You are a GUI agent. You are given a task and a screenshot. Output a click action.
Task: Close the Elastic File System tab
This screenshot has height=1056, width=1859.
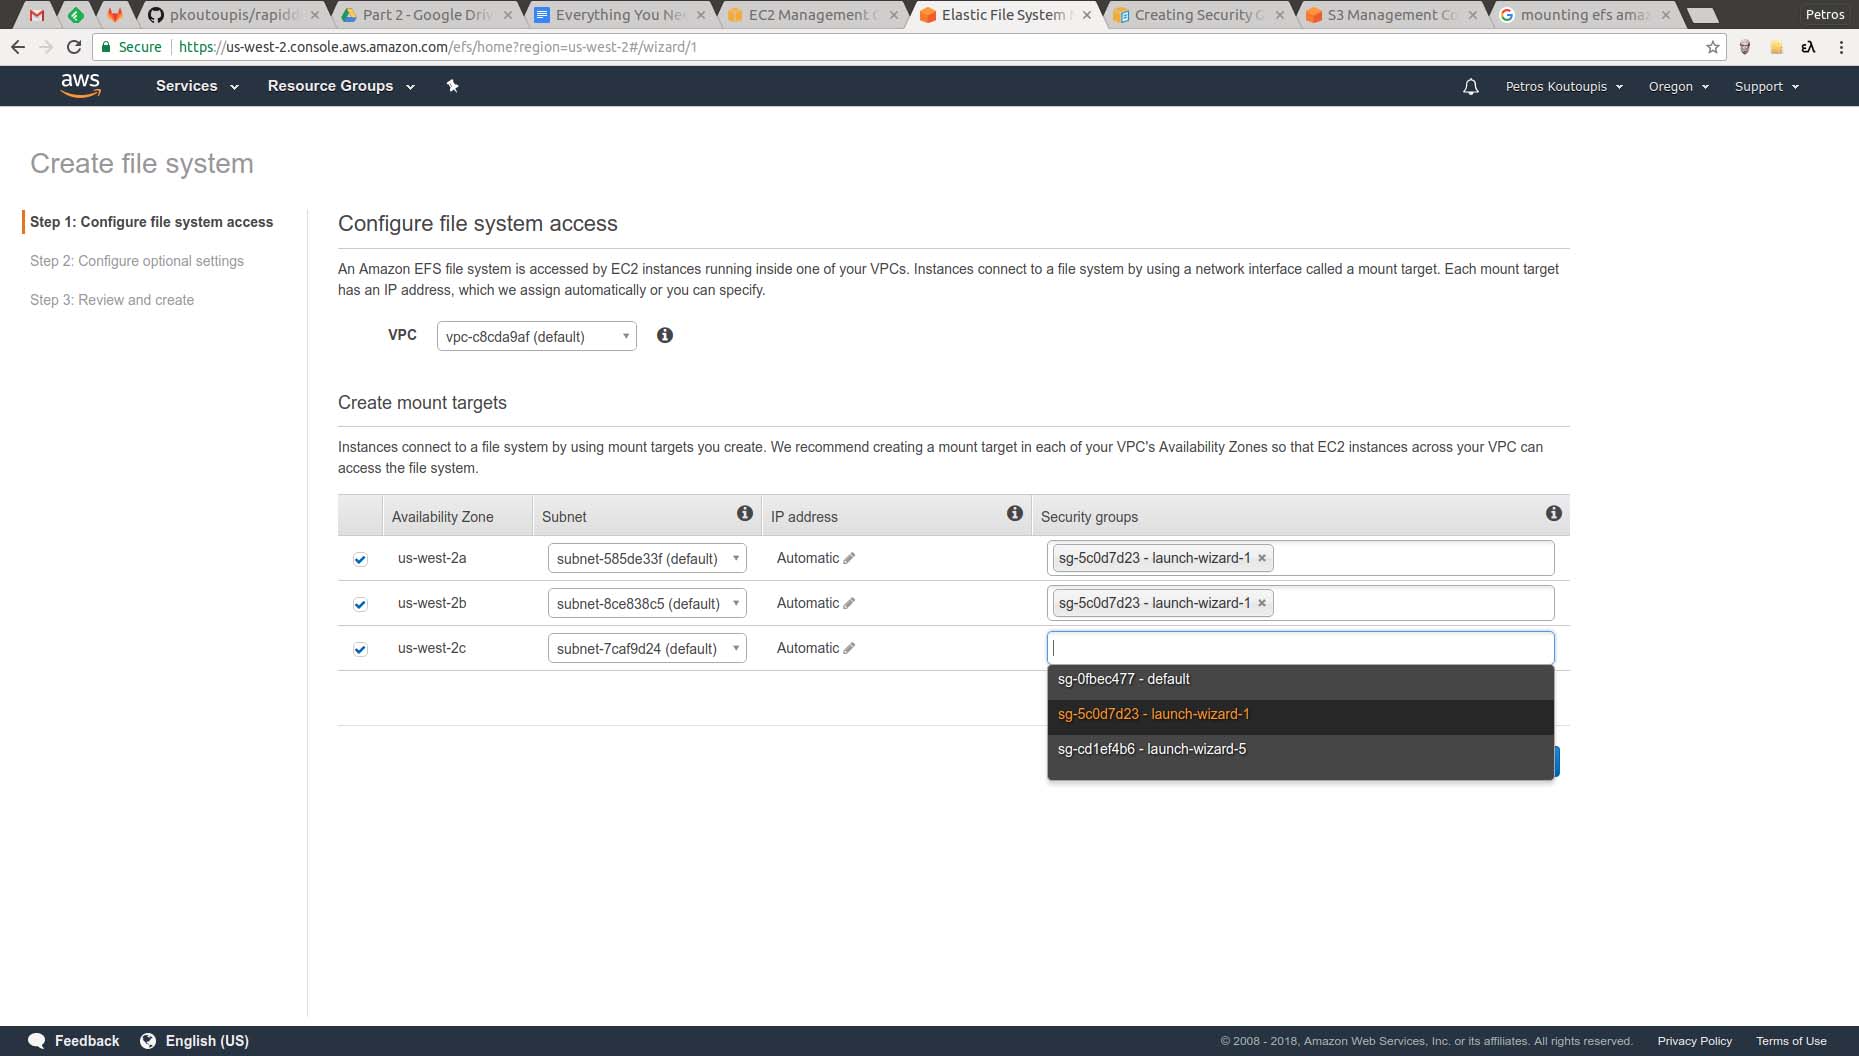pyautogui.click(x=1086, y=15)
